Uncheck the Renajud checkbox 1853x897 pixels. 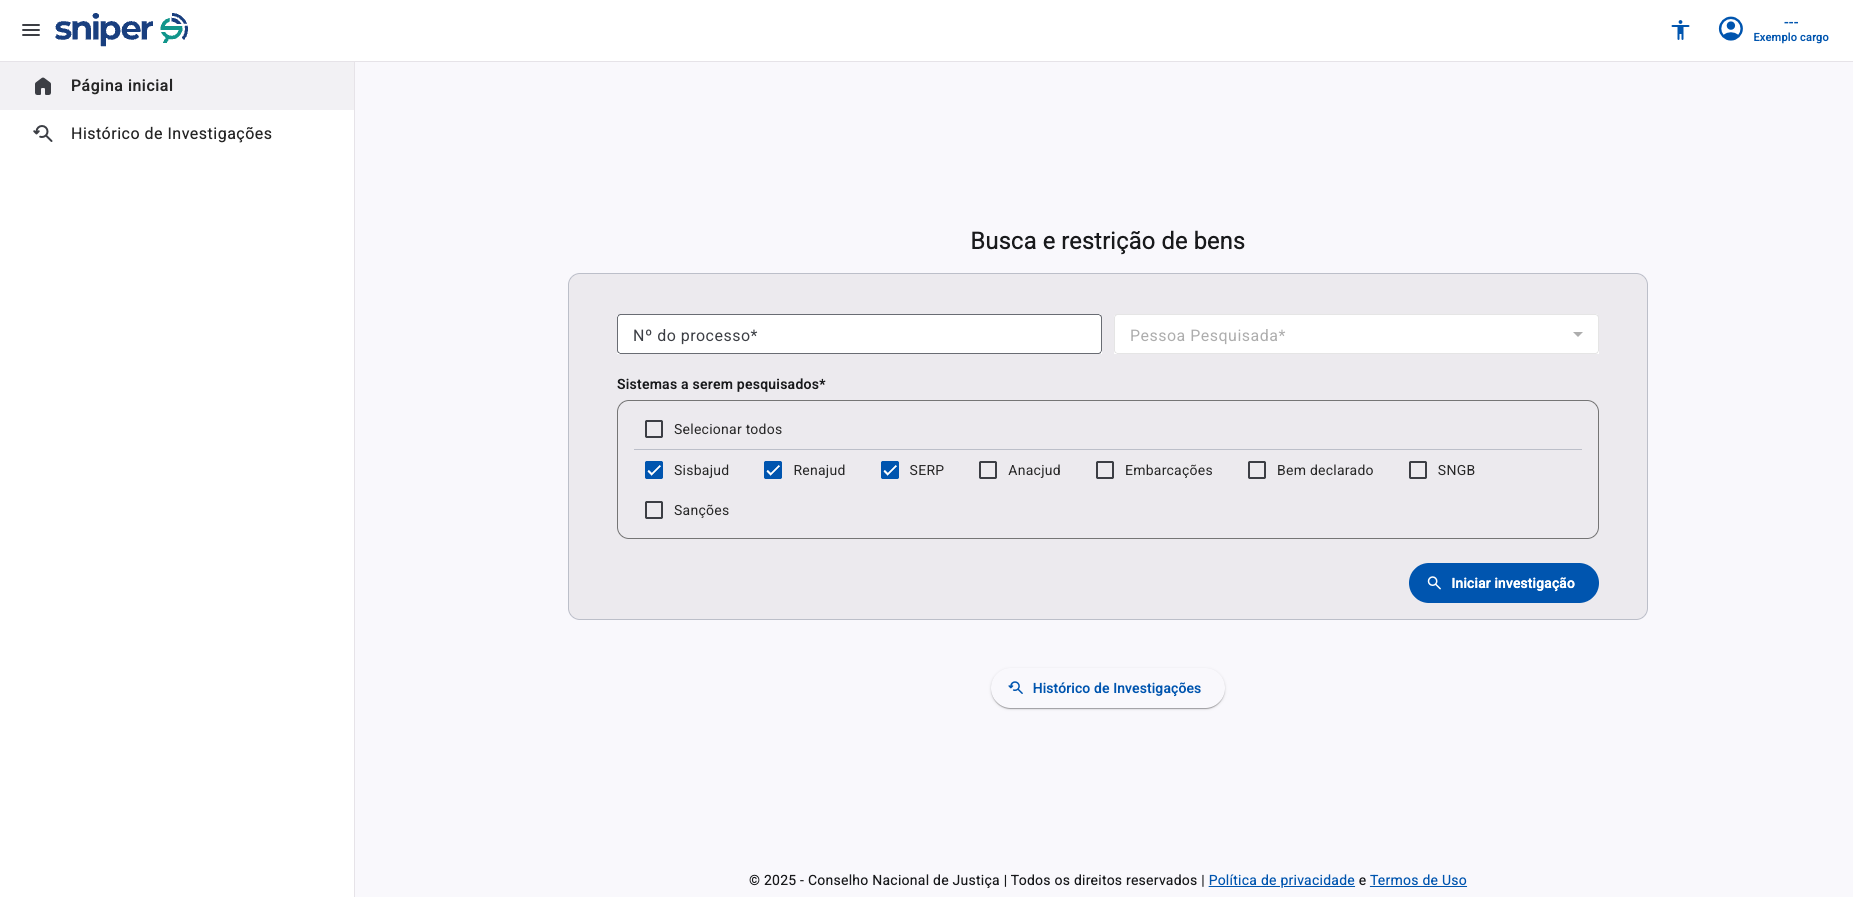pos(773,470)
